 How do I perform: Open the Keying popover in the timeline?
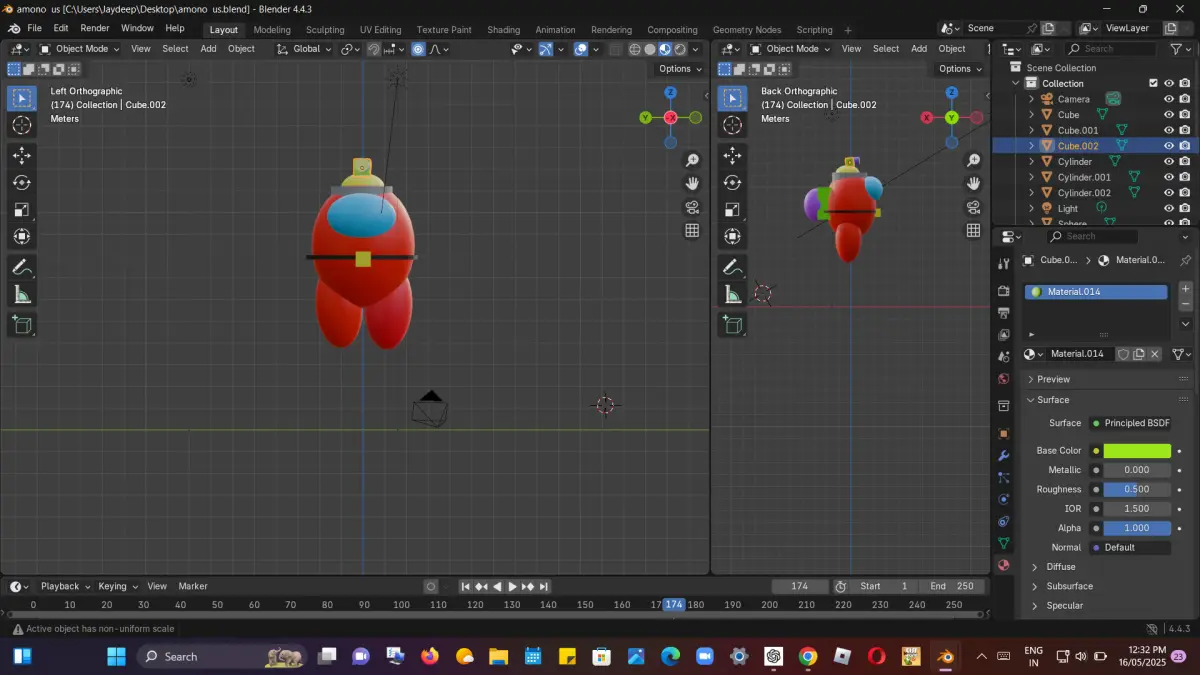tap(117, 586)
